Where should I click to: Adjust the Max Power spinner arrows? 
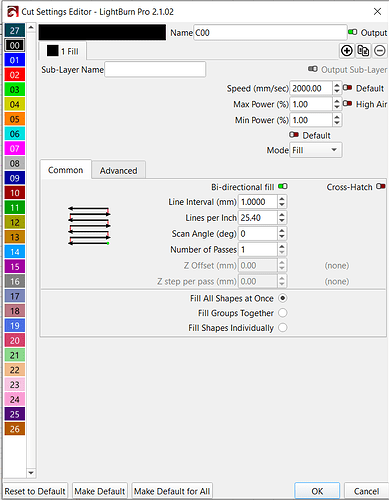coord(337,104)
